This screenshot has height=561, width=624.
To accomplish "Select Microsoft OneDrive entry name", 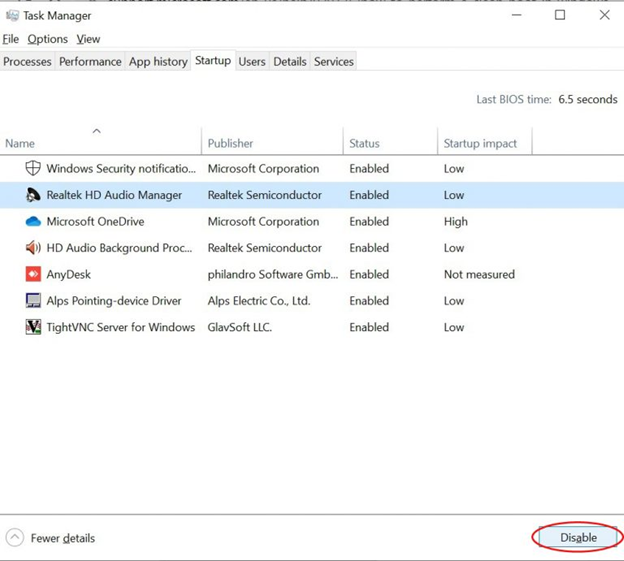I will [x=96, y=222].
